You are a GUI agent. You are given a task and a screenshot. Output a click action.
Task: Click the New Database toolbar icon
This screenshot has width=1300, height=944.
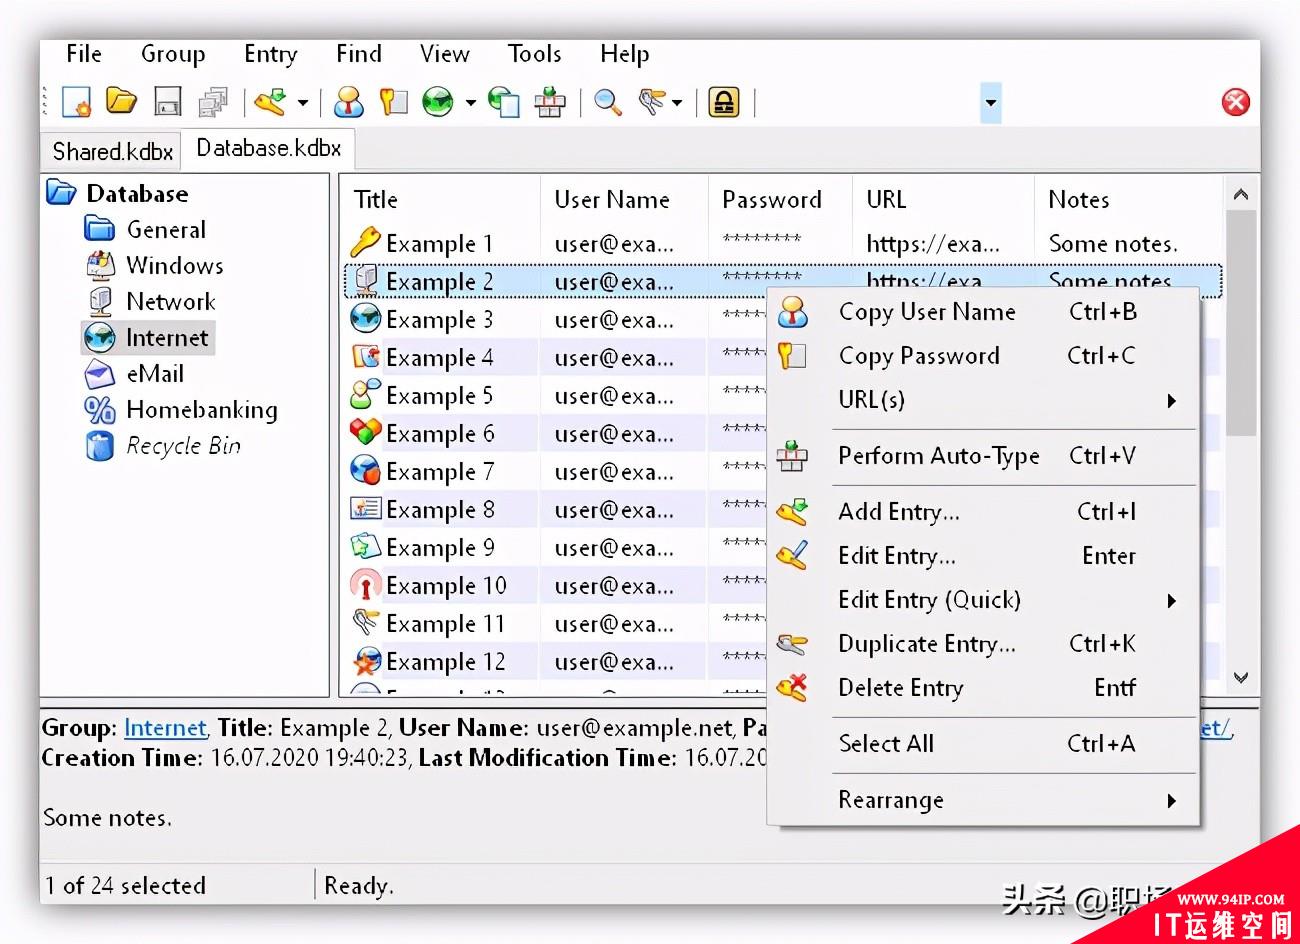[76, 102]
